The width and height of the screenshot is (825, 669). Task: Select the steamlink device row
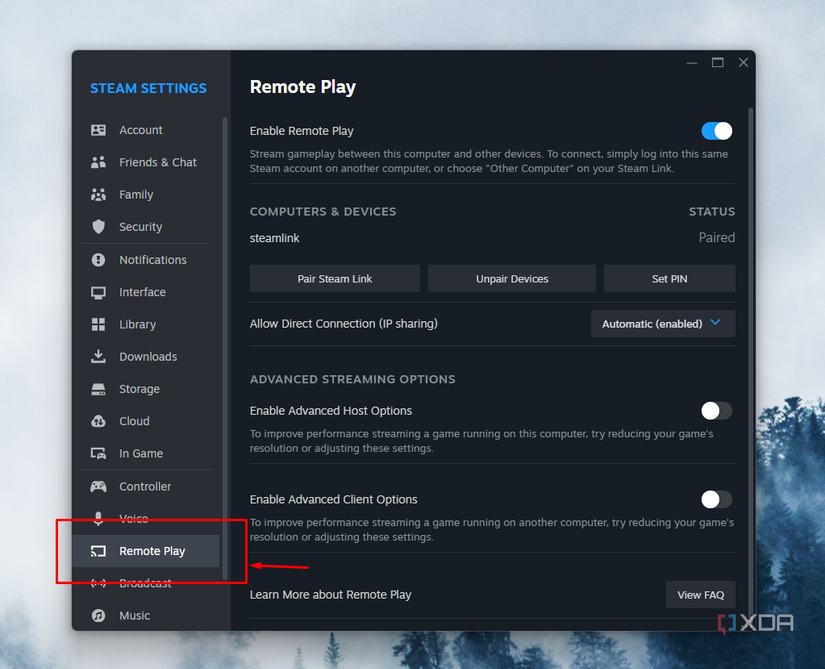click(492, 238)
